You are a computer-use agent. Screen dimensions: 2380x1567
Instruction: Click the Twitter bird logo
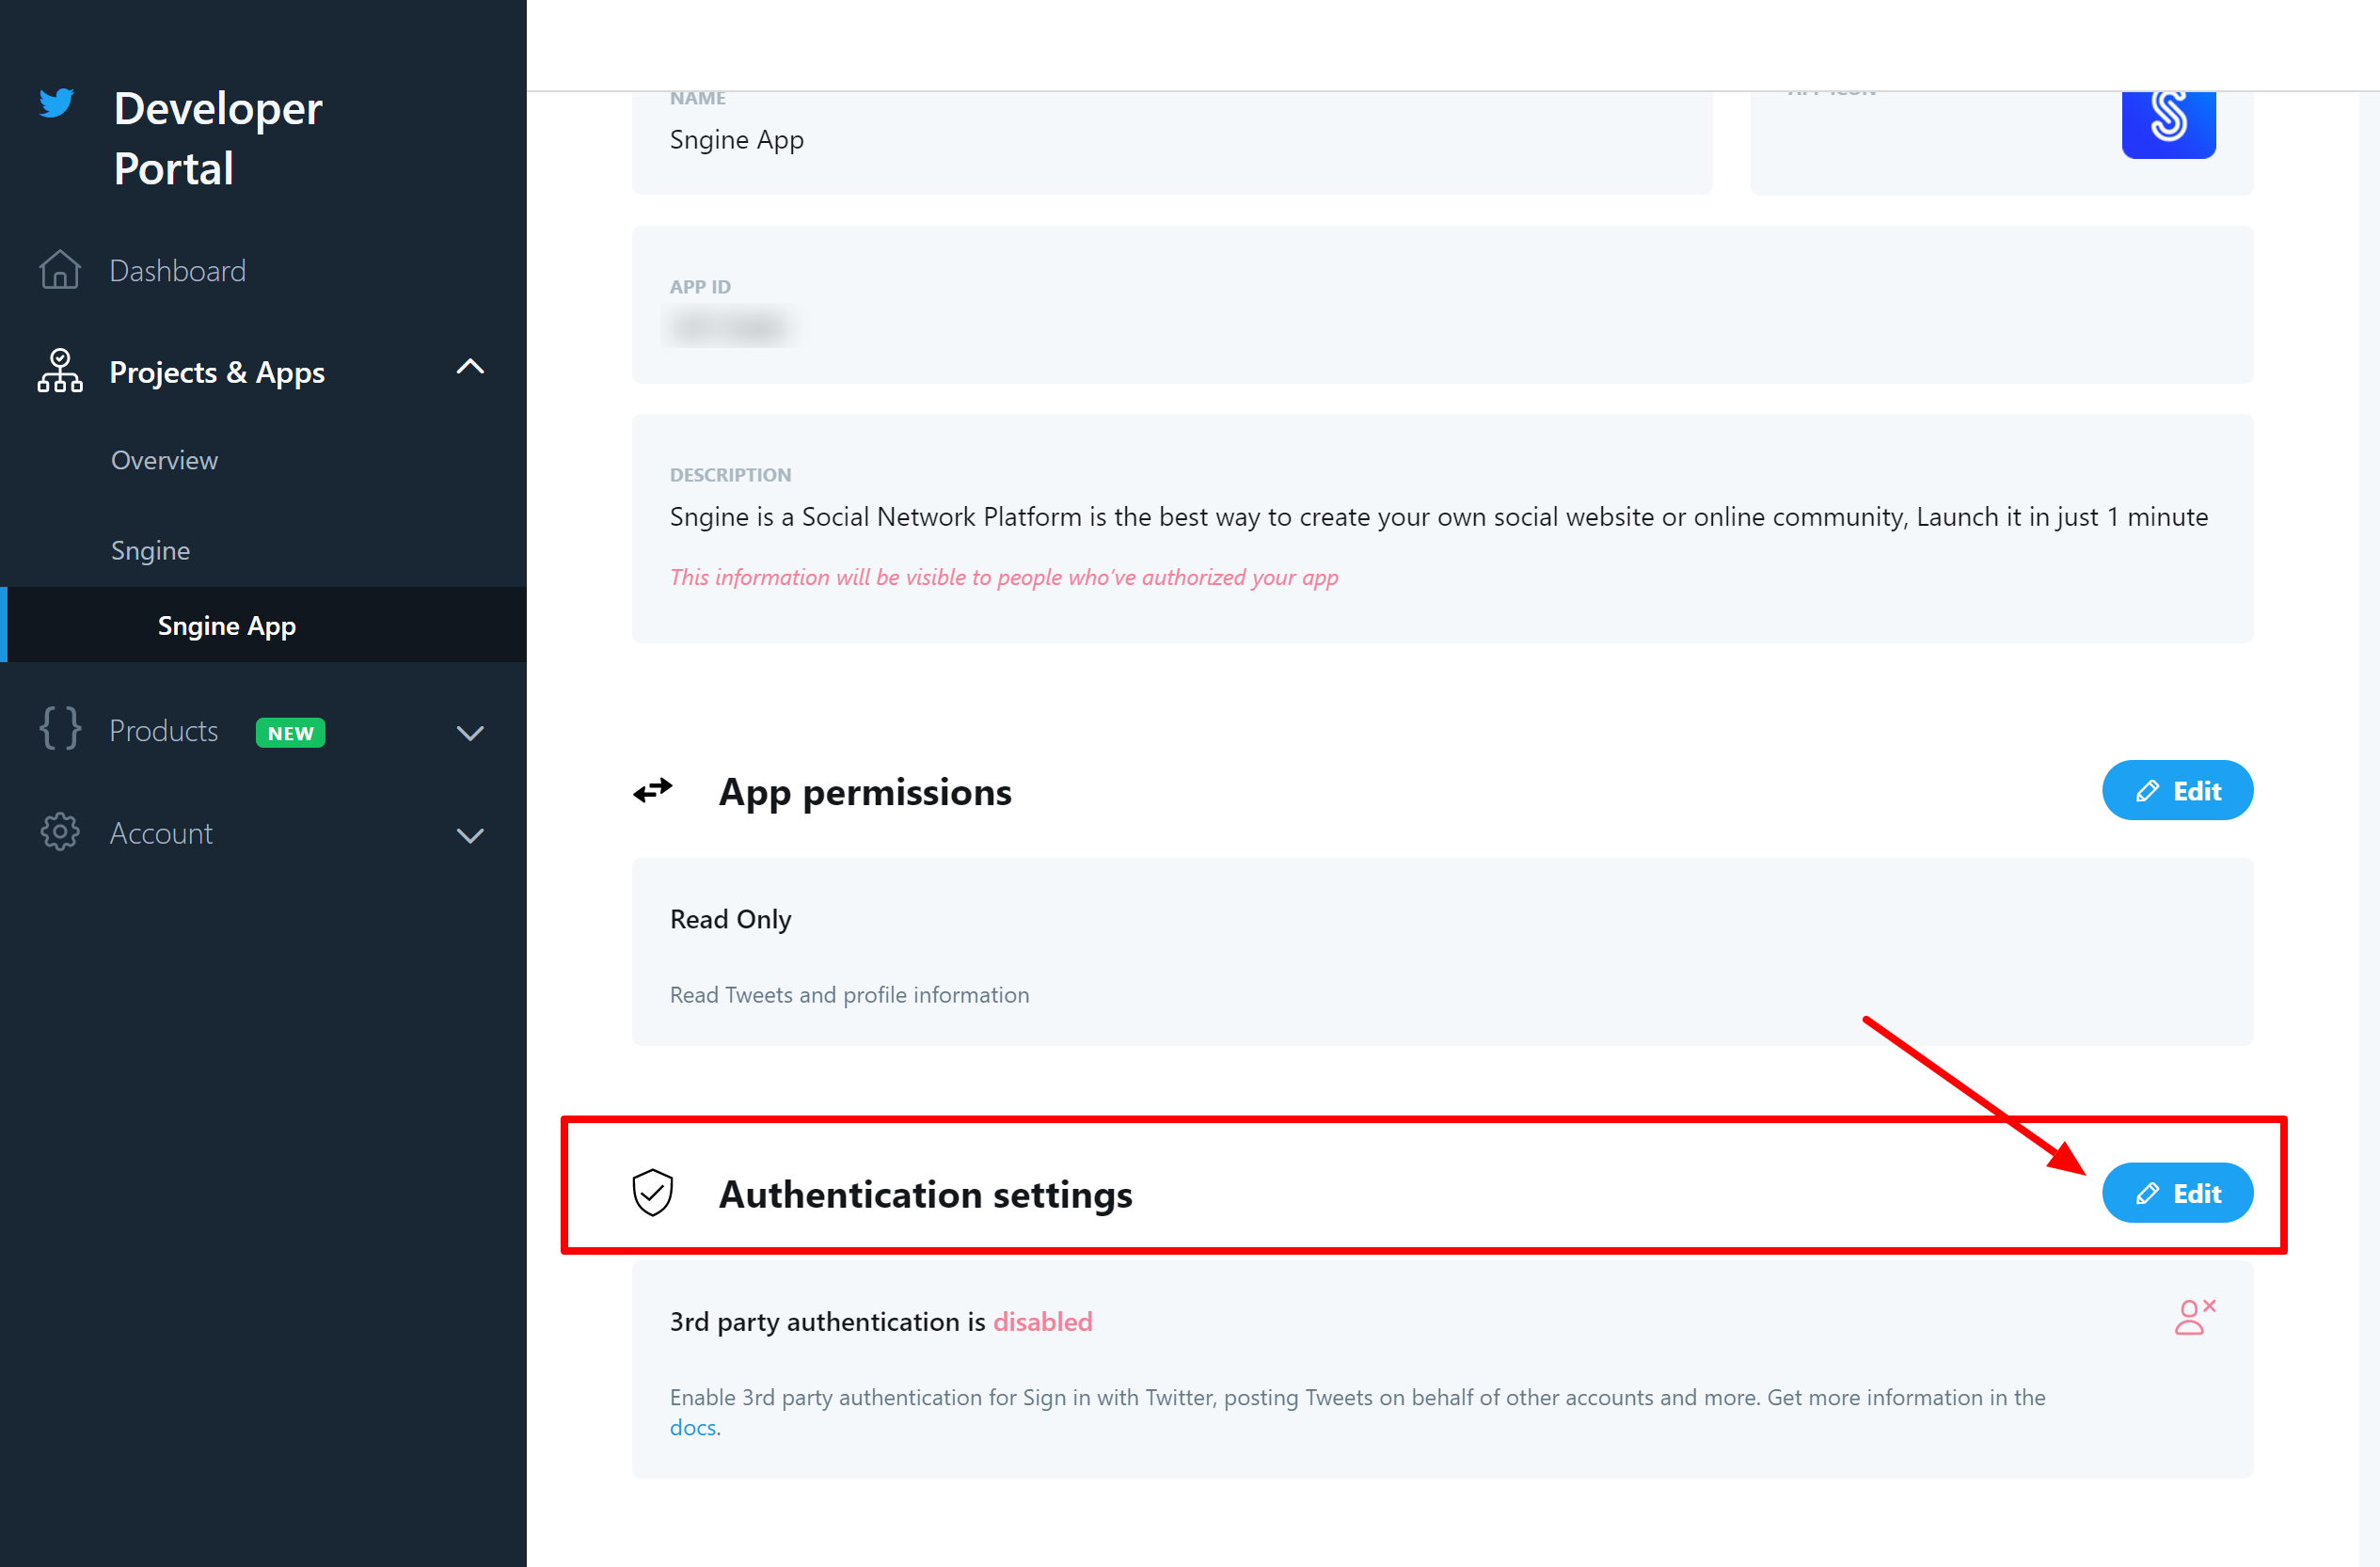click(x=57, y=103)
